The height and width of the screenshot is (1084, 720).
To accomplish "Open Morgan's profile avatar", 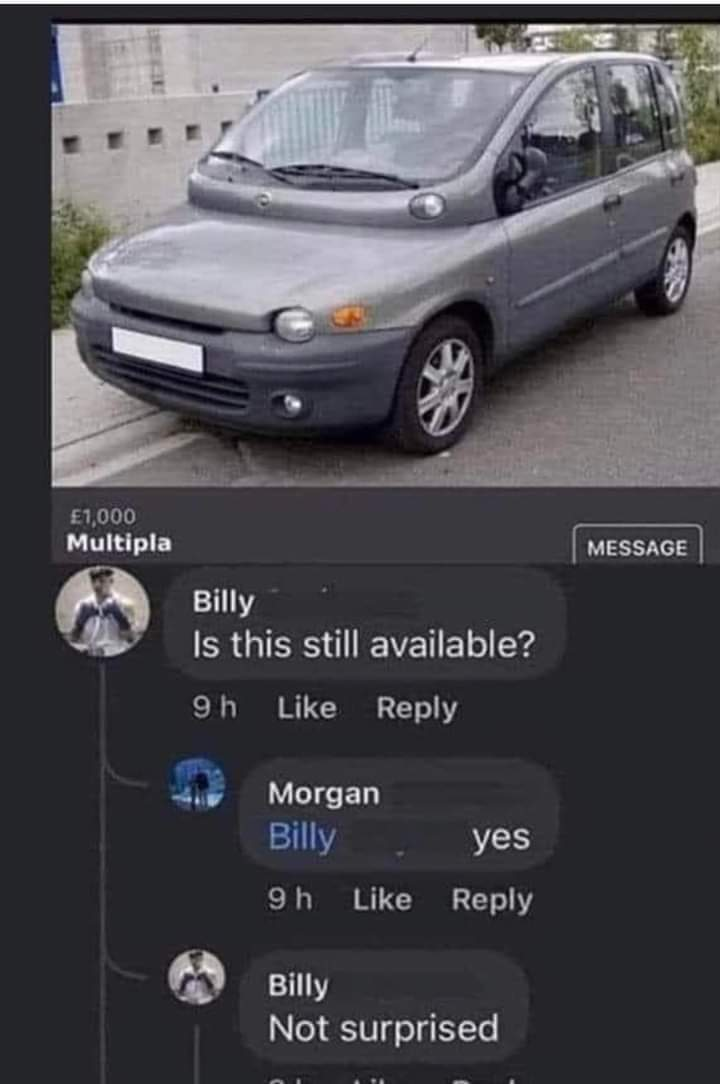I will pyautogui.click(x=197, y=785).
